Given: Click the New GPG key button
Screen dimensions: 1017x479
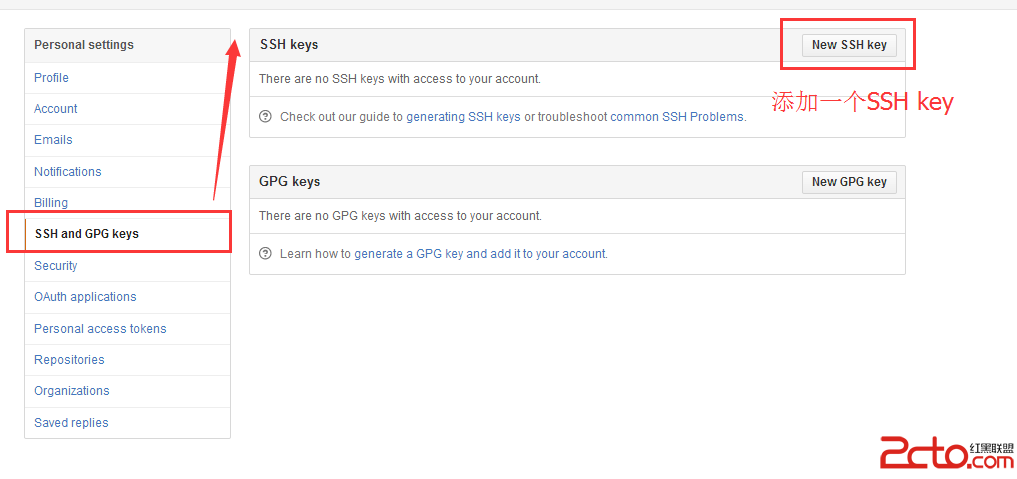Looking at the screenshot, I should [849, 182].
